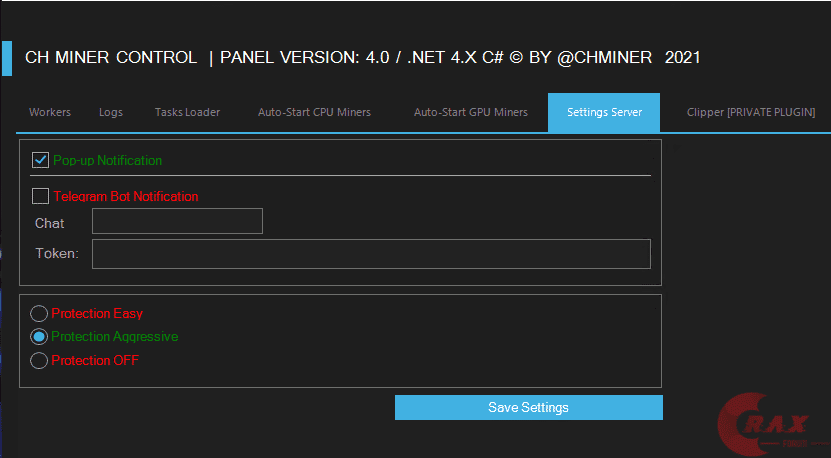The height and width of the screenshot is (458, 831).
Task: Click the Chat field label
Action: (50, 223)
